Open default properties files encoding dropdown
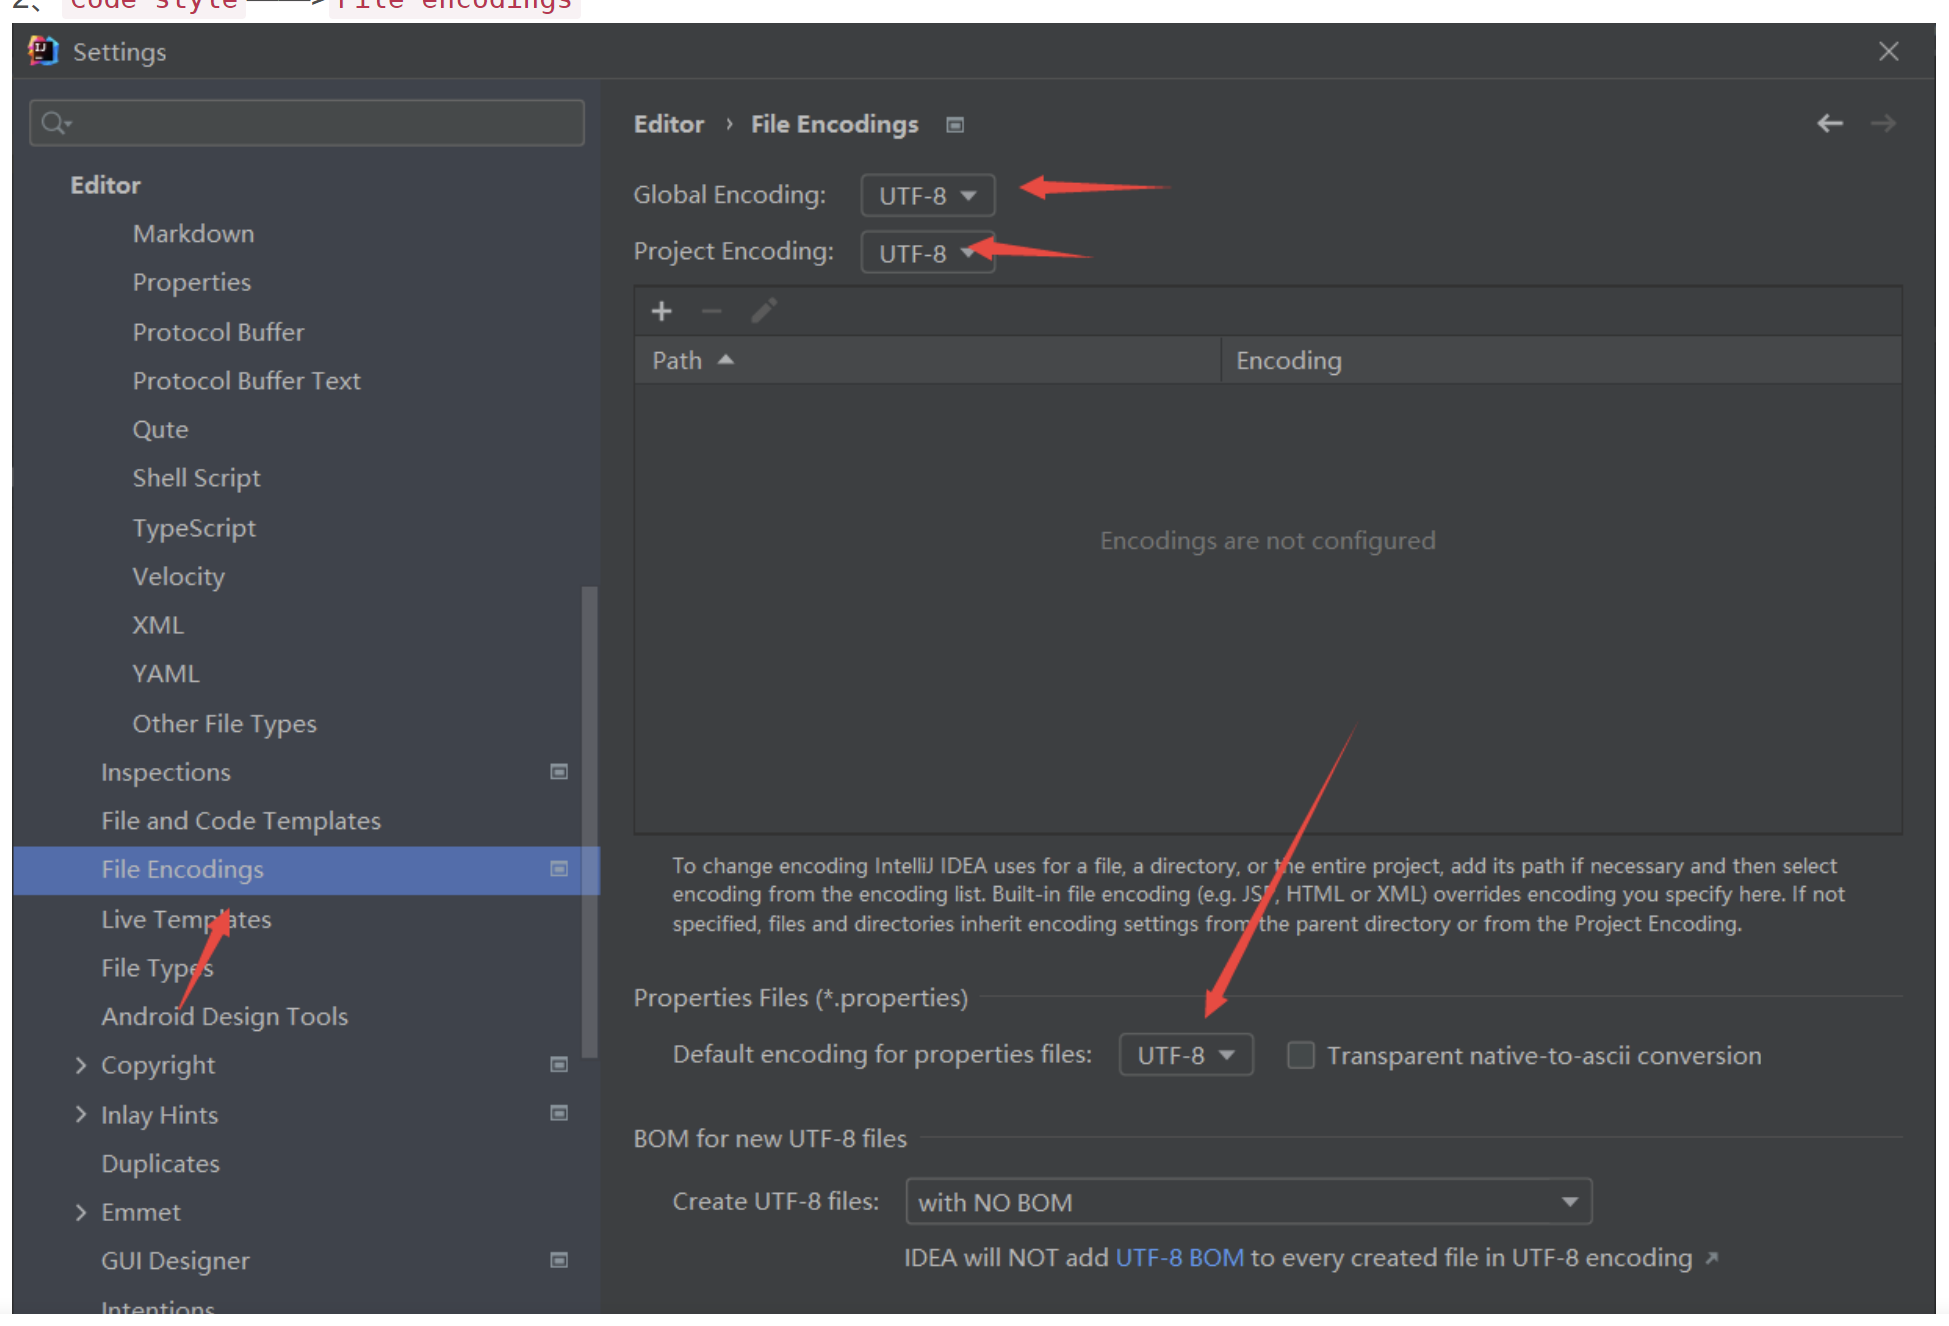 [1185, 1055]
